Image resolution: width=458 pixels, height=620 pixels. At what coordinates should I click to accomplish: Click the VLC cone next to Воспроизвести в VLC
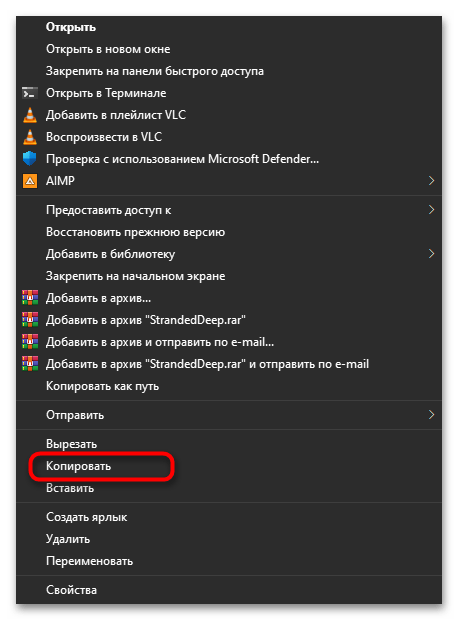point(30,137)
